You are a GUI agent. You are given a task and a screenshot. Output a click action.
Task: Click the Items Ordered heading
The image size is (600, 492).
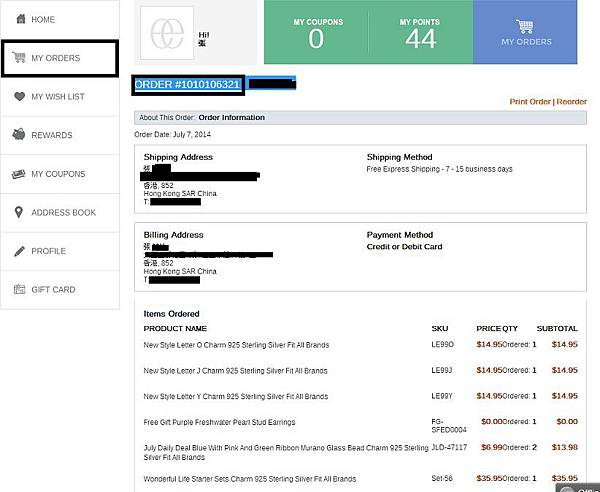[171, 314]
